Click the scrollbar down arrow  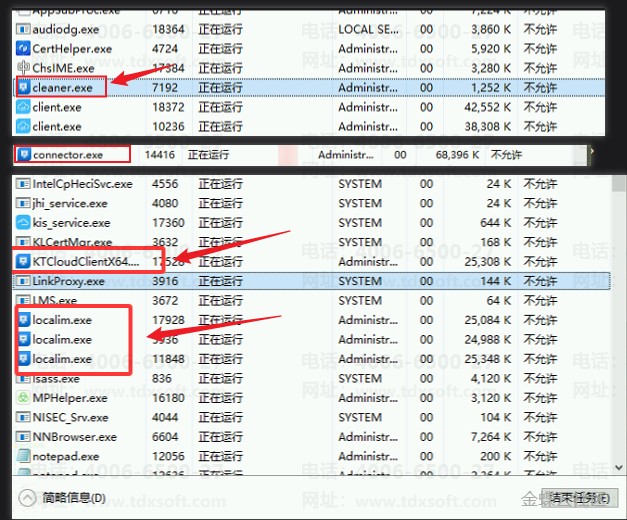point(618,467)
